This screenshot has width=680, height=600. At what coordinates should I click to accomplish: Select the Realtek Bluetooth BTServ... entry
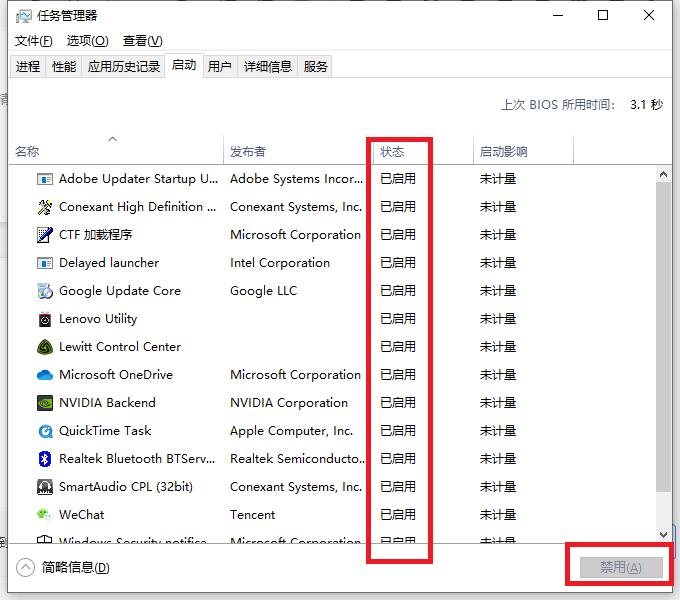137,459
